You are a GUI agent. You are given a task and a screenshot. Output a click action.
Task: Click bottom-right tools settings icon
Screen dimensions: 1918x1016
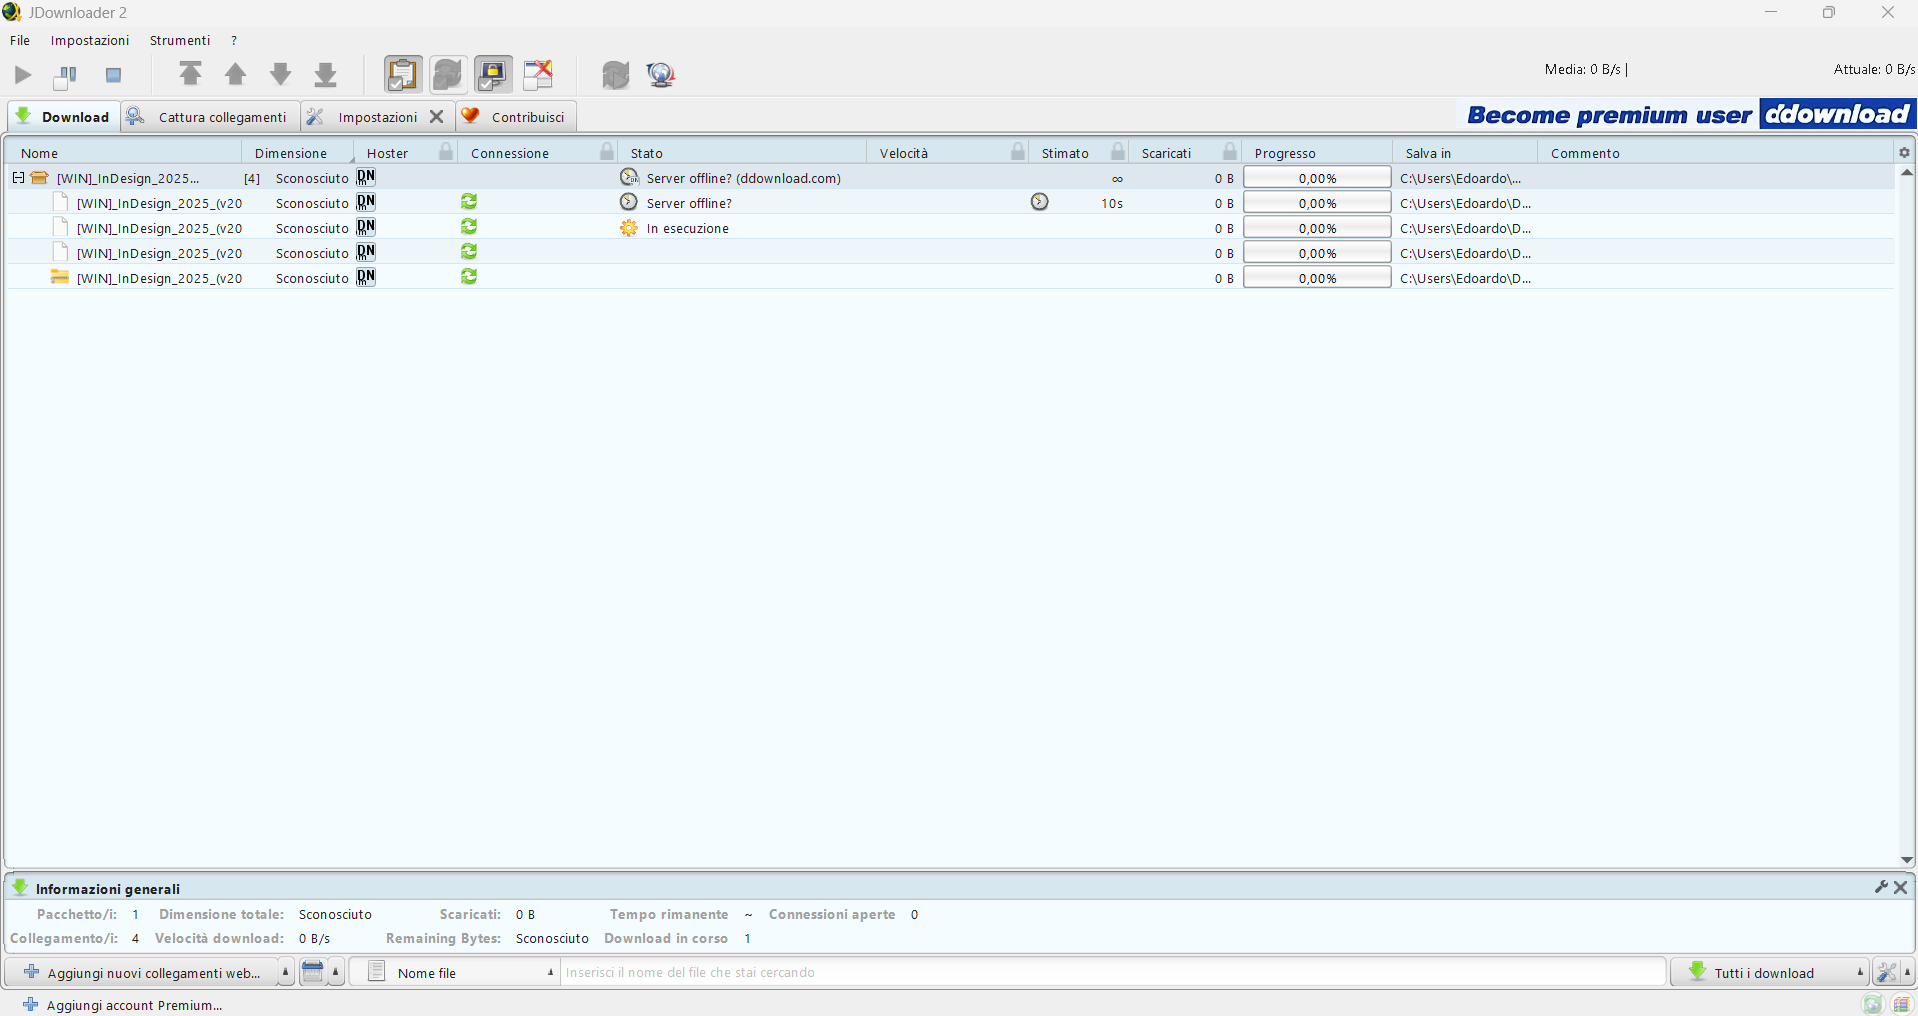tap(1886, 972)
